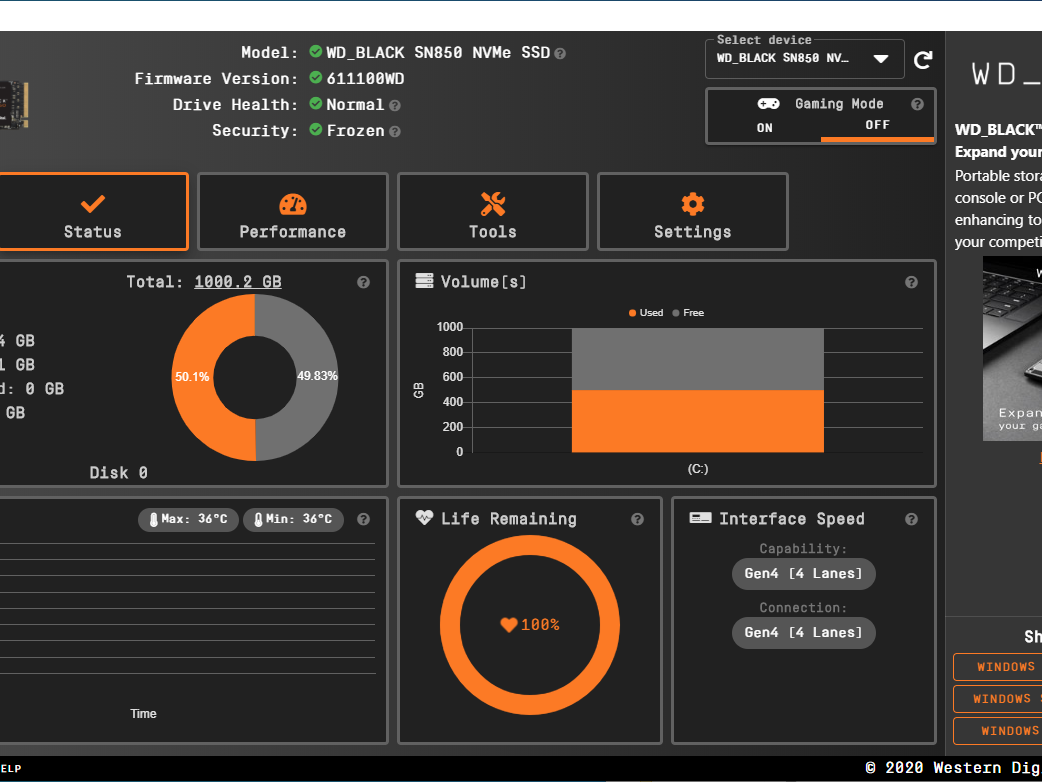Click Interface Speed help icon
1042x782 pixels.
pos(911,520)
